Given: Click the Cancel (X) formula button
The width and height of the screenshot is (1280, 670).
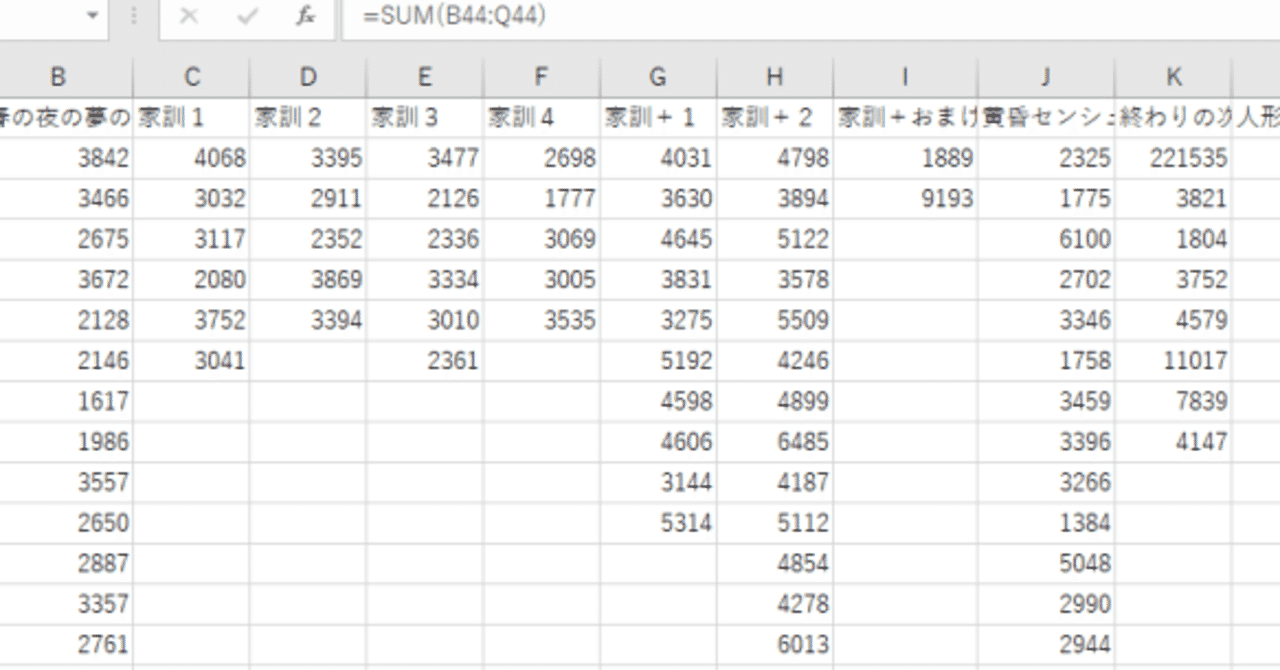Looking at the screenshot, I should [188, 16].
